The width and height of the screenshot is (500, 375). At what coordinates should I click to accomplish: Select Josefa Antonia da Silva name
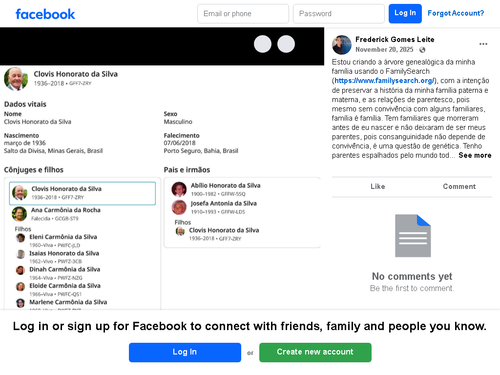pos(224,203)
